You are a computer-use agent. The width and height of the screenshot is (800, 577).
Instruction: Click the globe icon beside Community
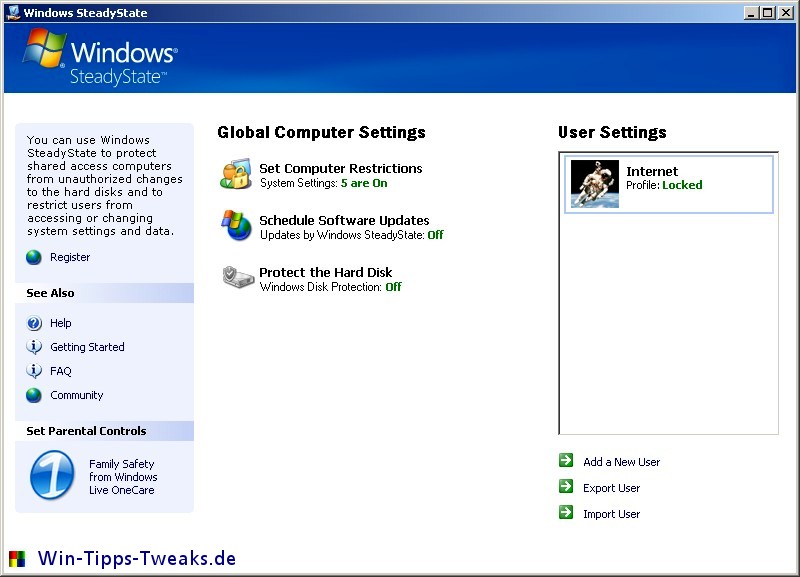click(x=34, y=395)
